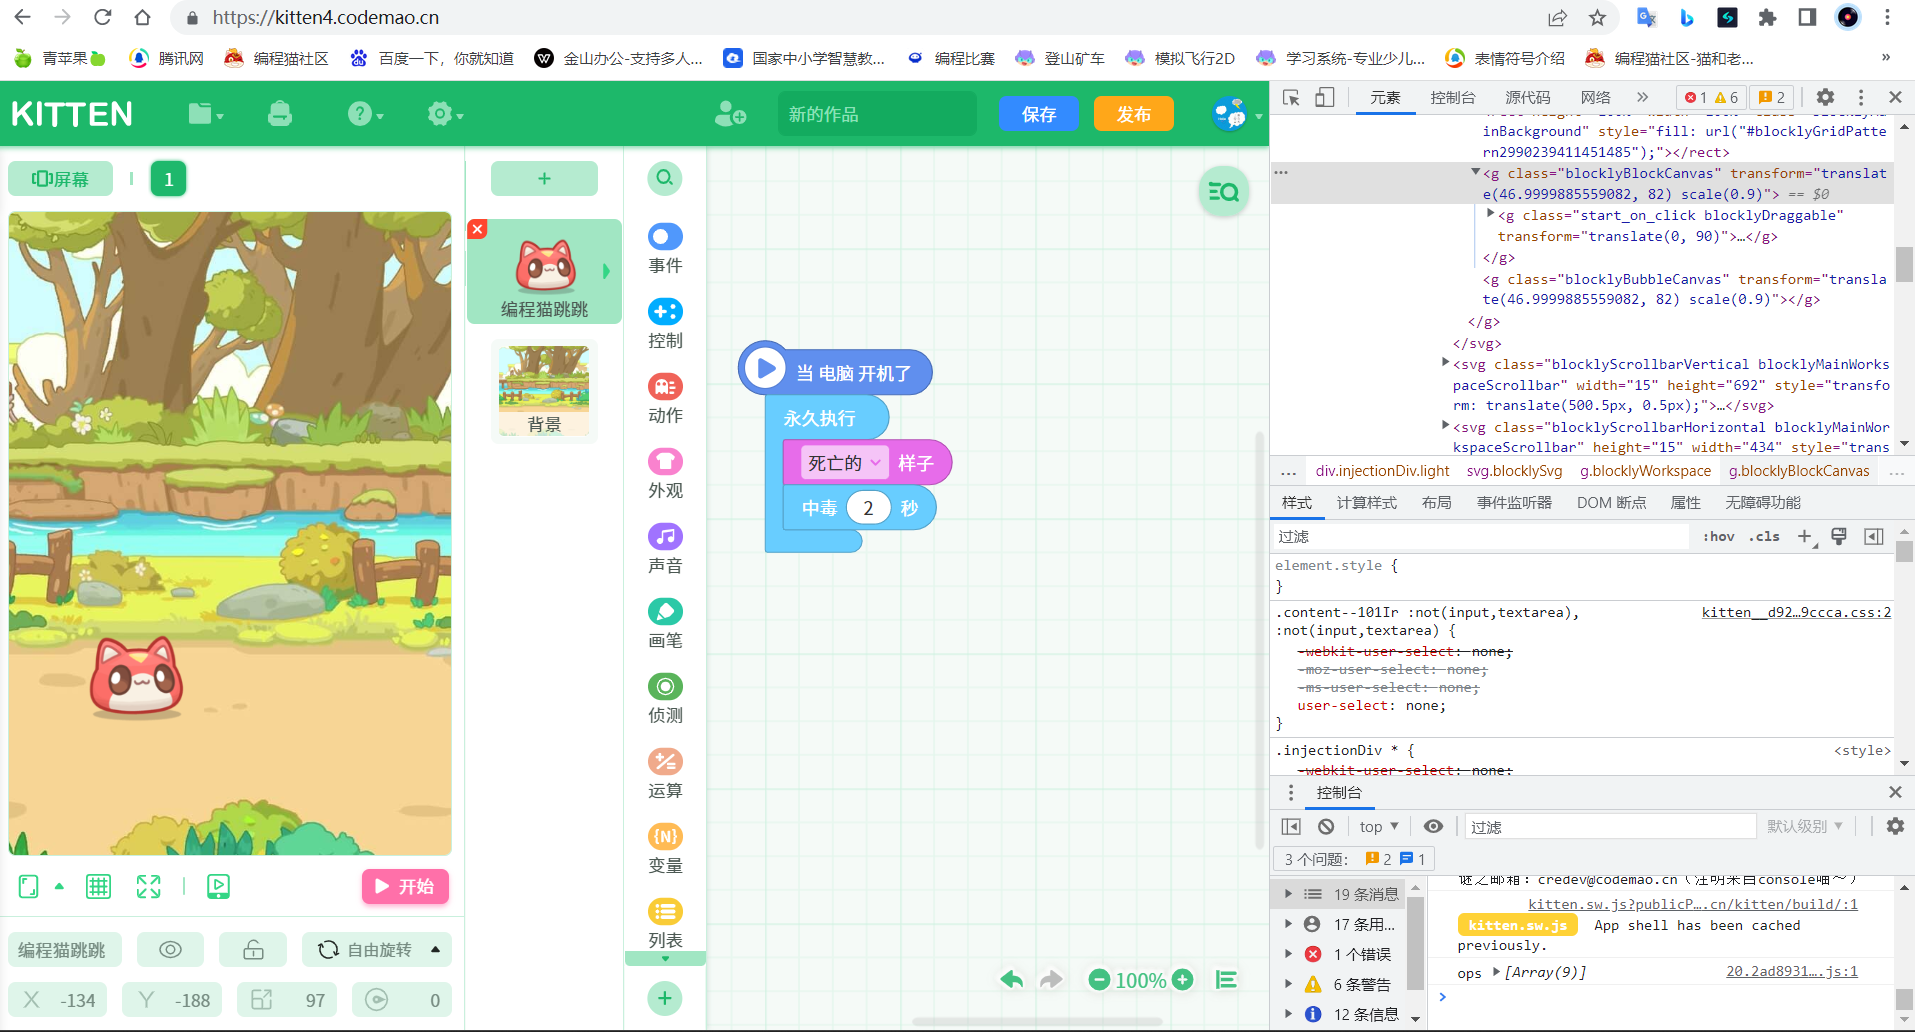Click the stage preview play-frame icon
The width and height of the screenshot is (1915, 1032).
click(x=218, y=886)
